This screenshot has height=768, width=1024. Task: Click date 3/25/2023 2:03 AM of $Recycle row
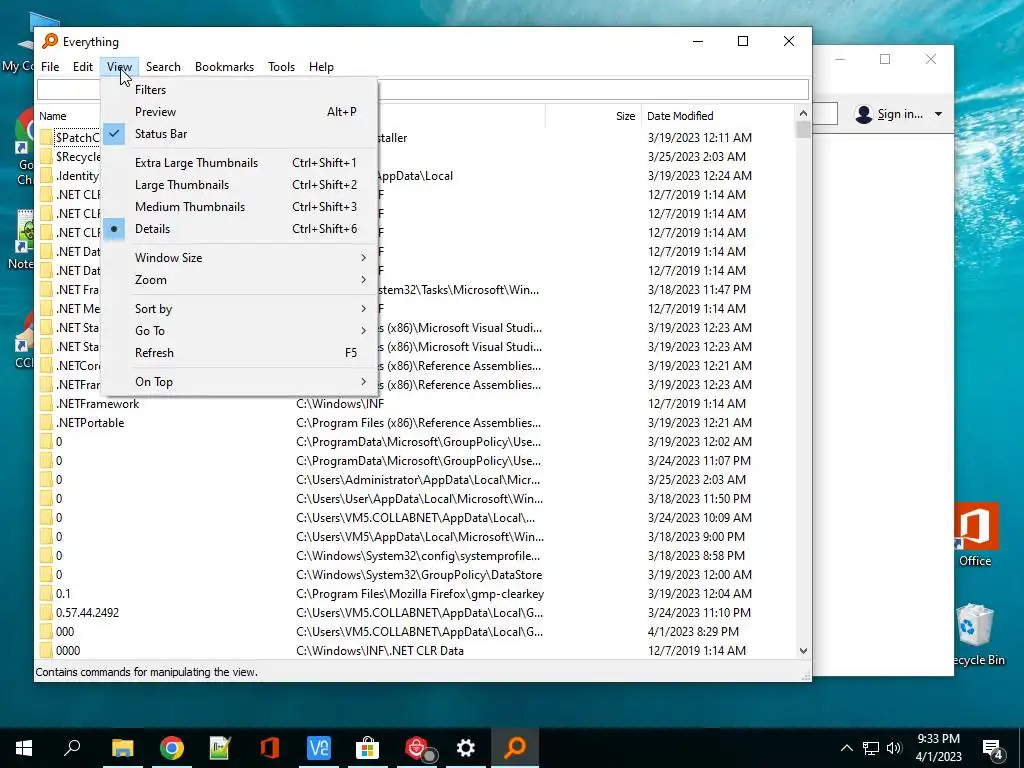(x=696, y=157)
